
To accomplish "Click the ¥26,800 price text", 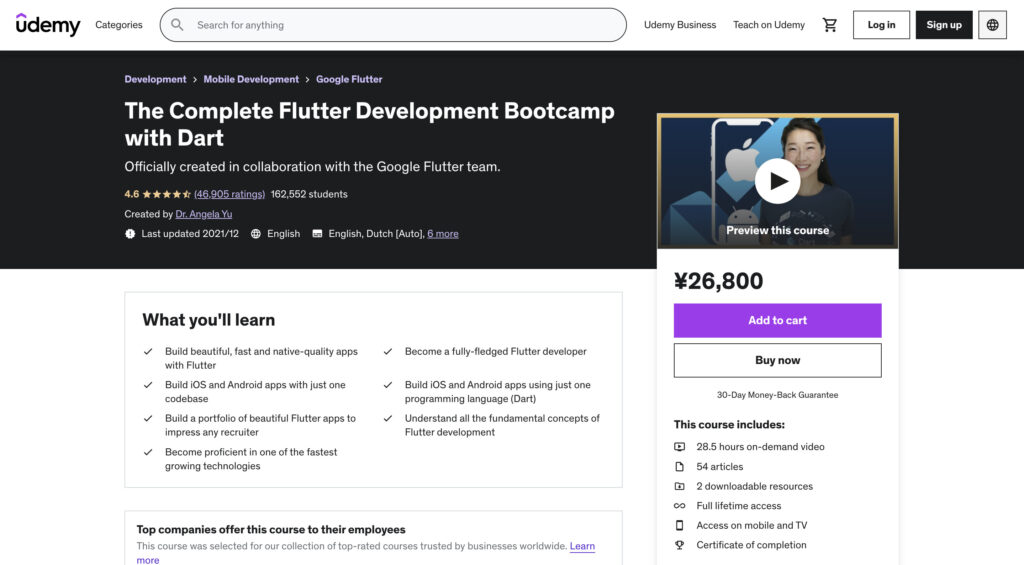I will (718, 281).
